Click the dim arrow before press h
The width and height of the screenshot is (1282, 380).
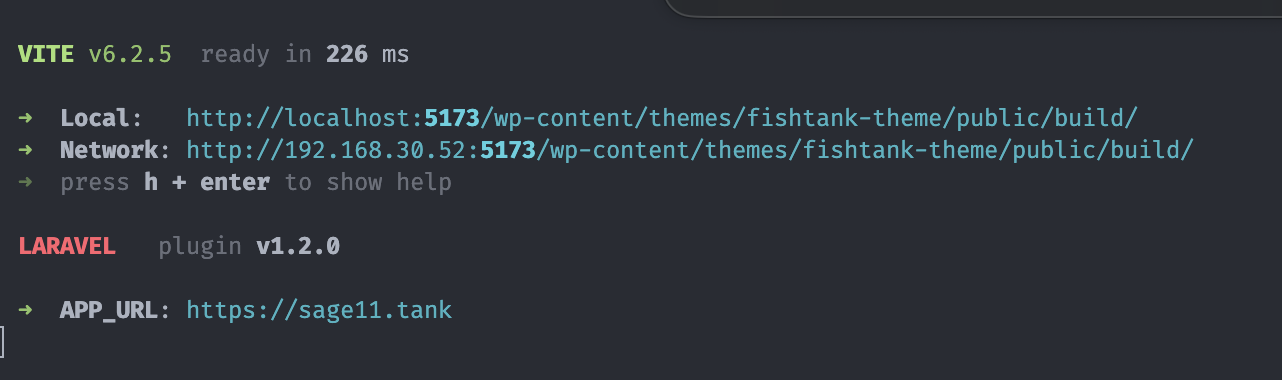coord(26,182)
